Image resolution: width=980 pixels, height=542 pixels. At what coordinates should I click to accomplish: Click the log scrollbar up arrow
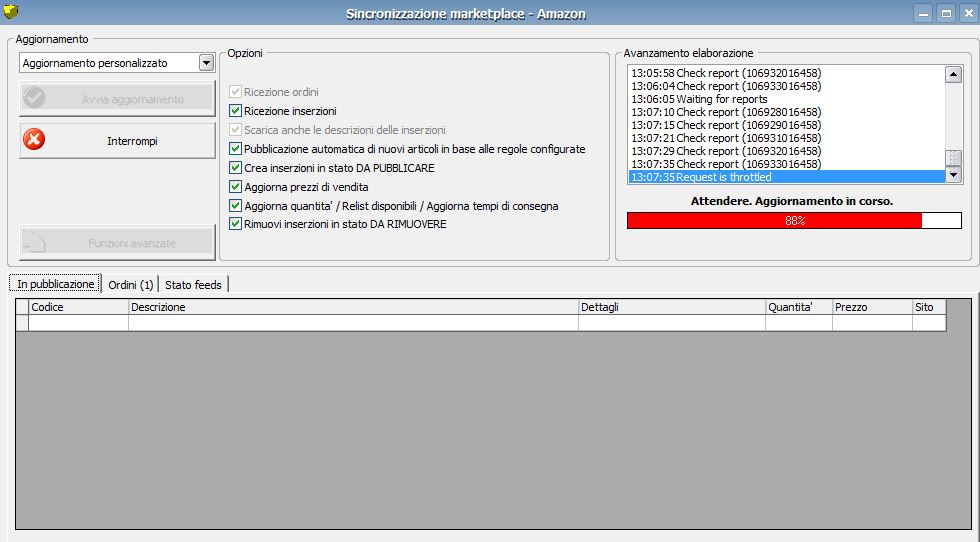coord(952,74)
